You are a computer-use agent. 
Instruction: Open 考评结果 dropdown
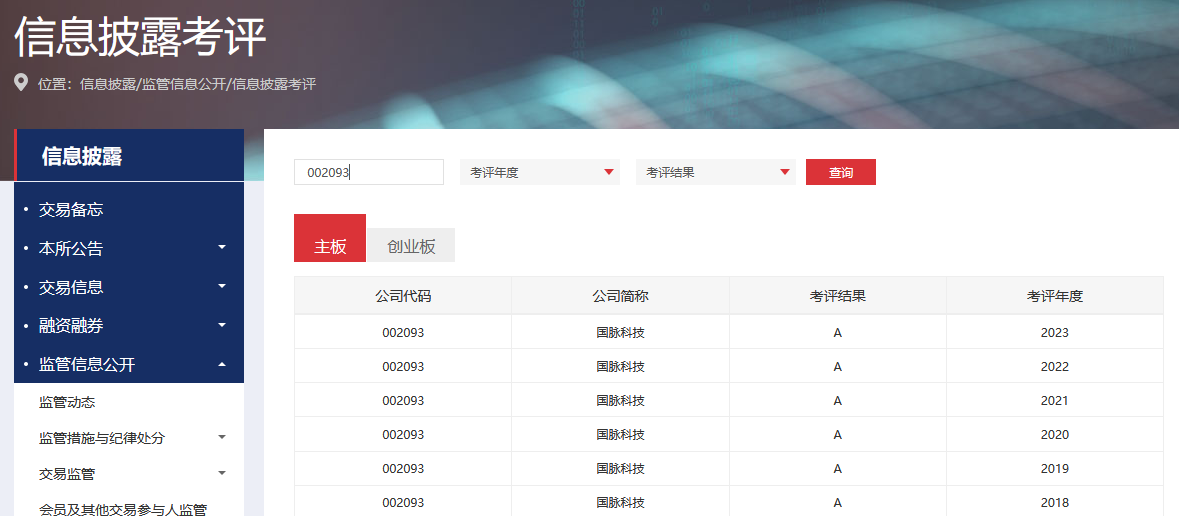pos(716,172)
